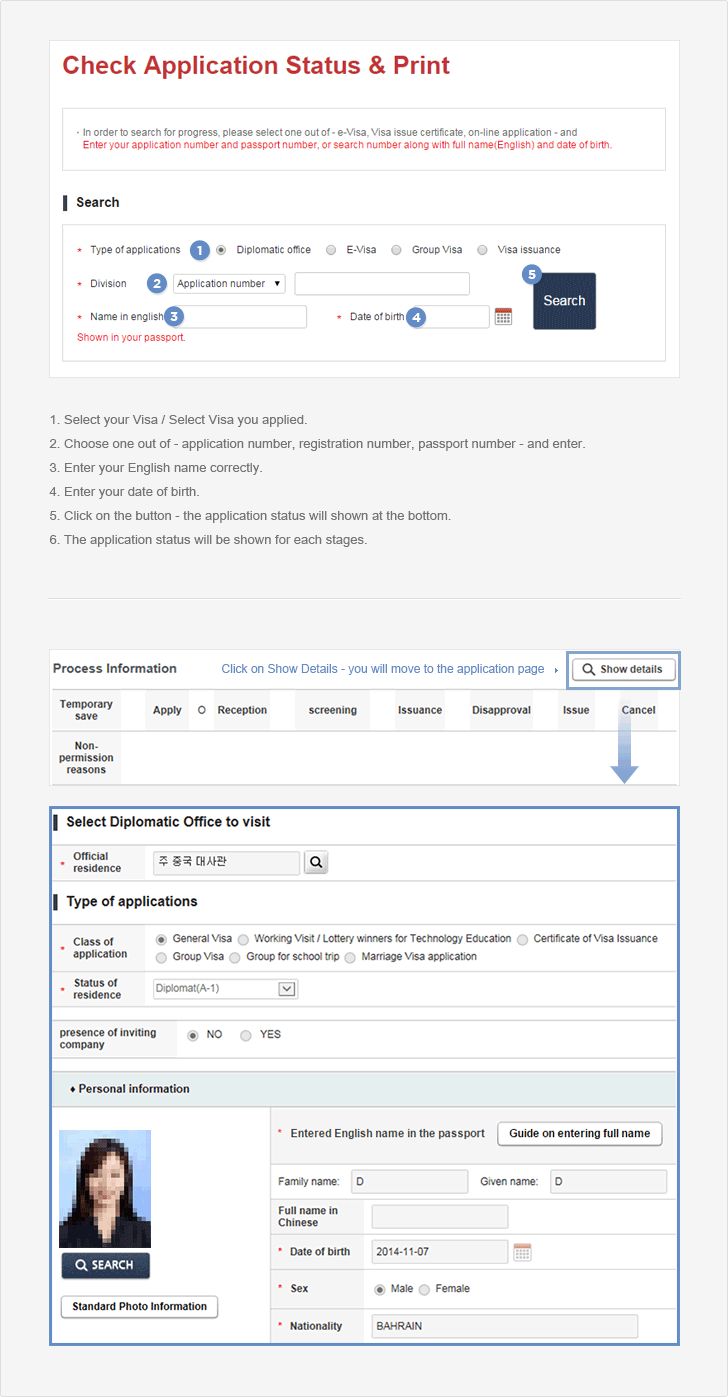Select Male for Sex
The width and height of the screenshot is (728, 1397).
380,1289
